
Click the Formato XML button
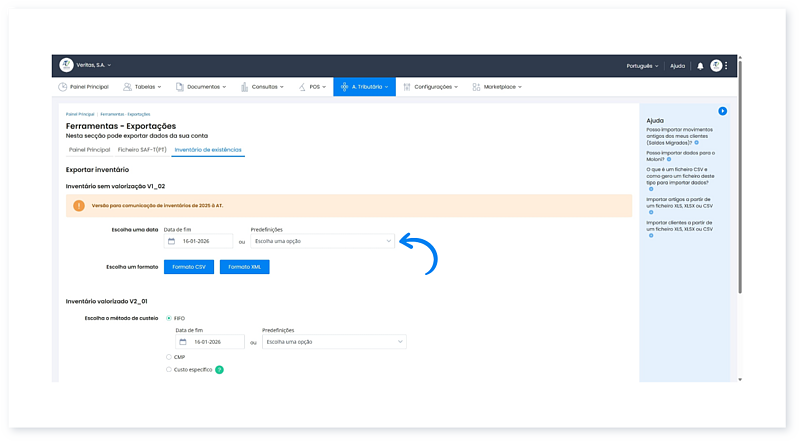coord(245,267)
